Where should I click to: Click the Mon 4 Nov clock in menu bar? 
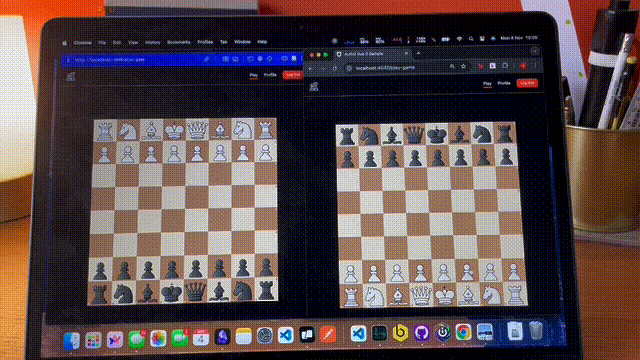[x=519, y=38]
